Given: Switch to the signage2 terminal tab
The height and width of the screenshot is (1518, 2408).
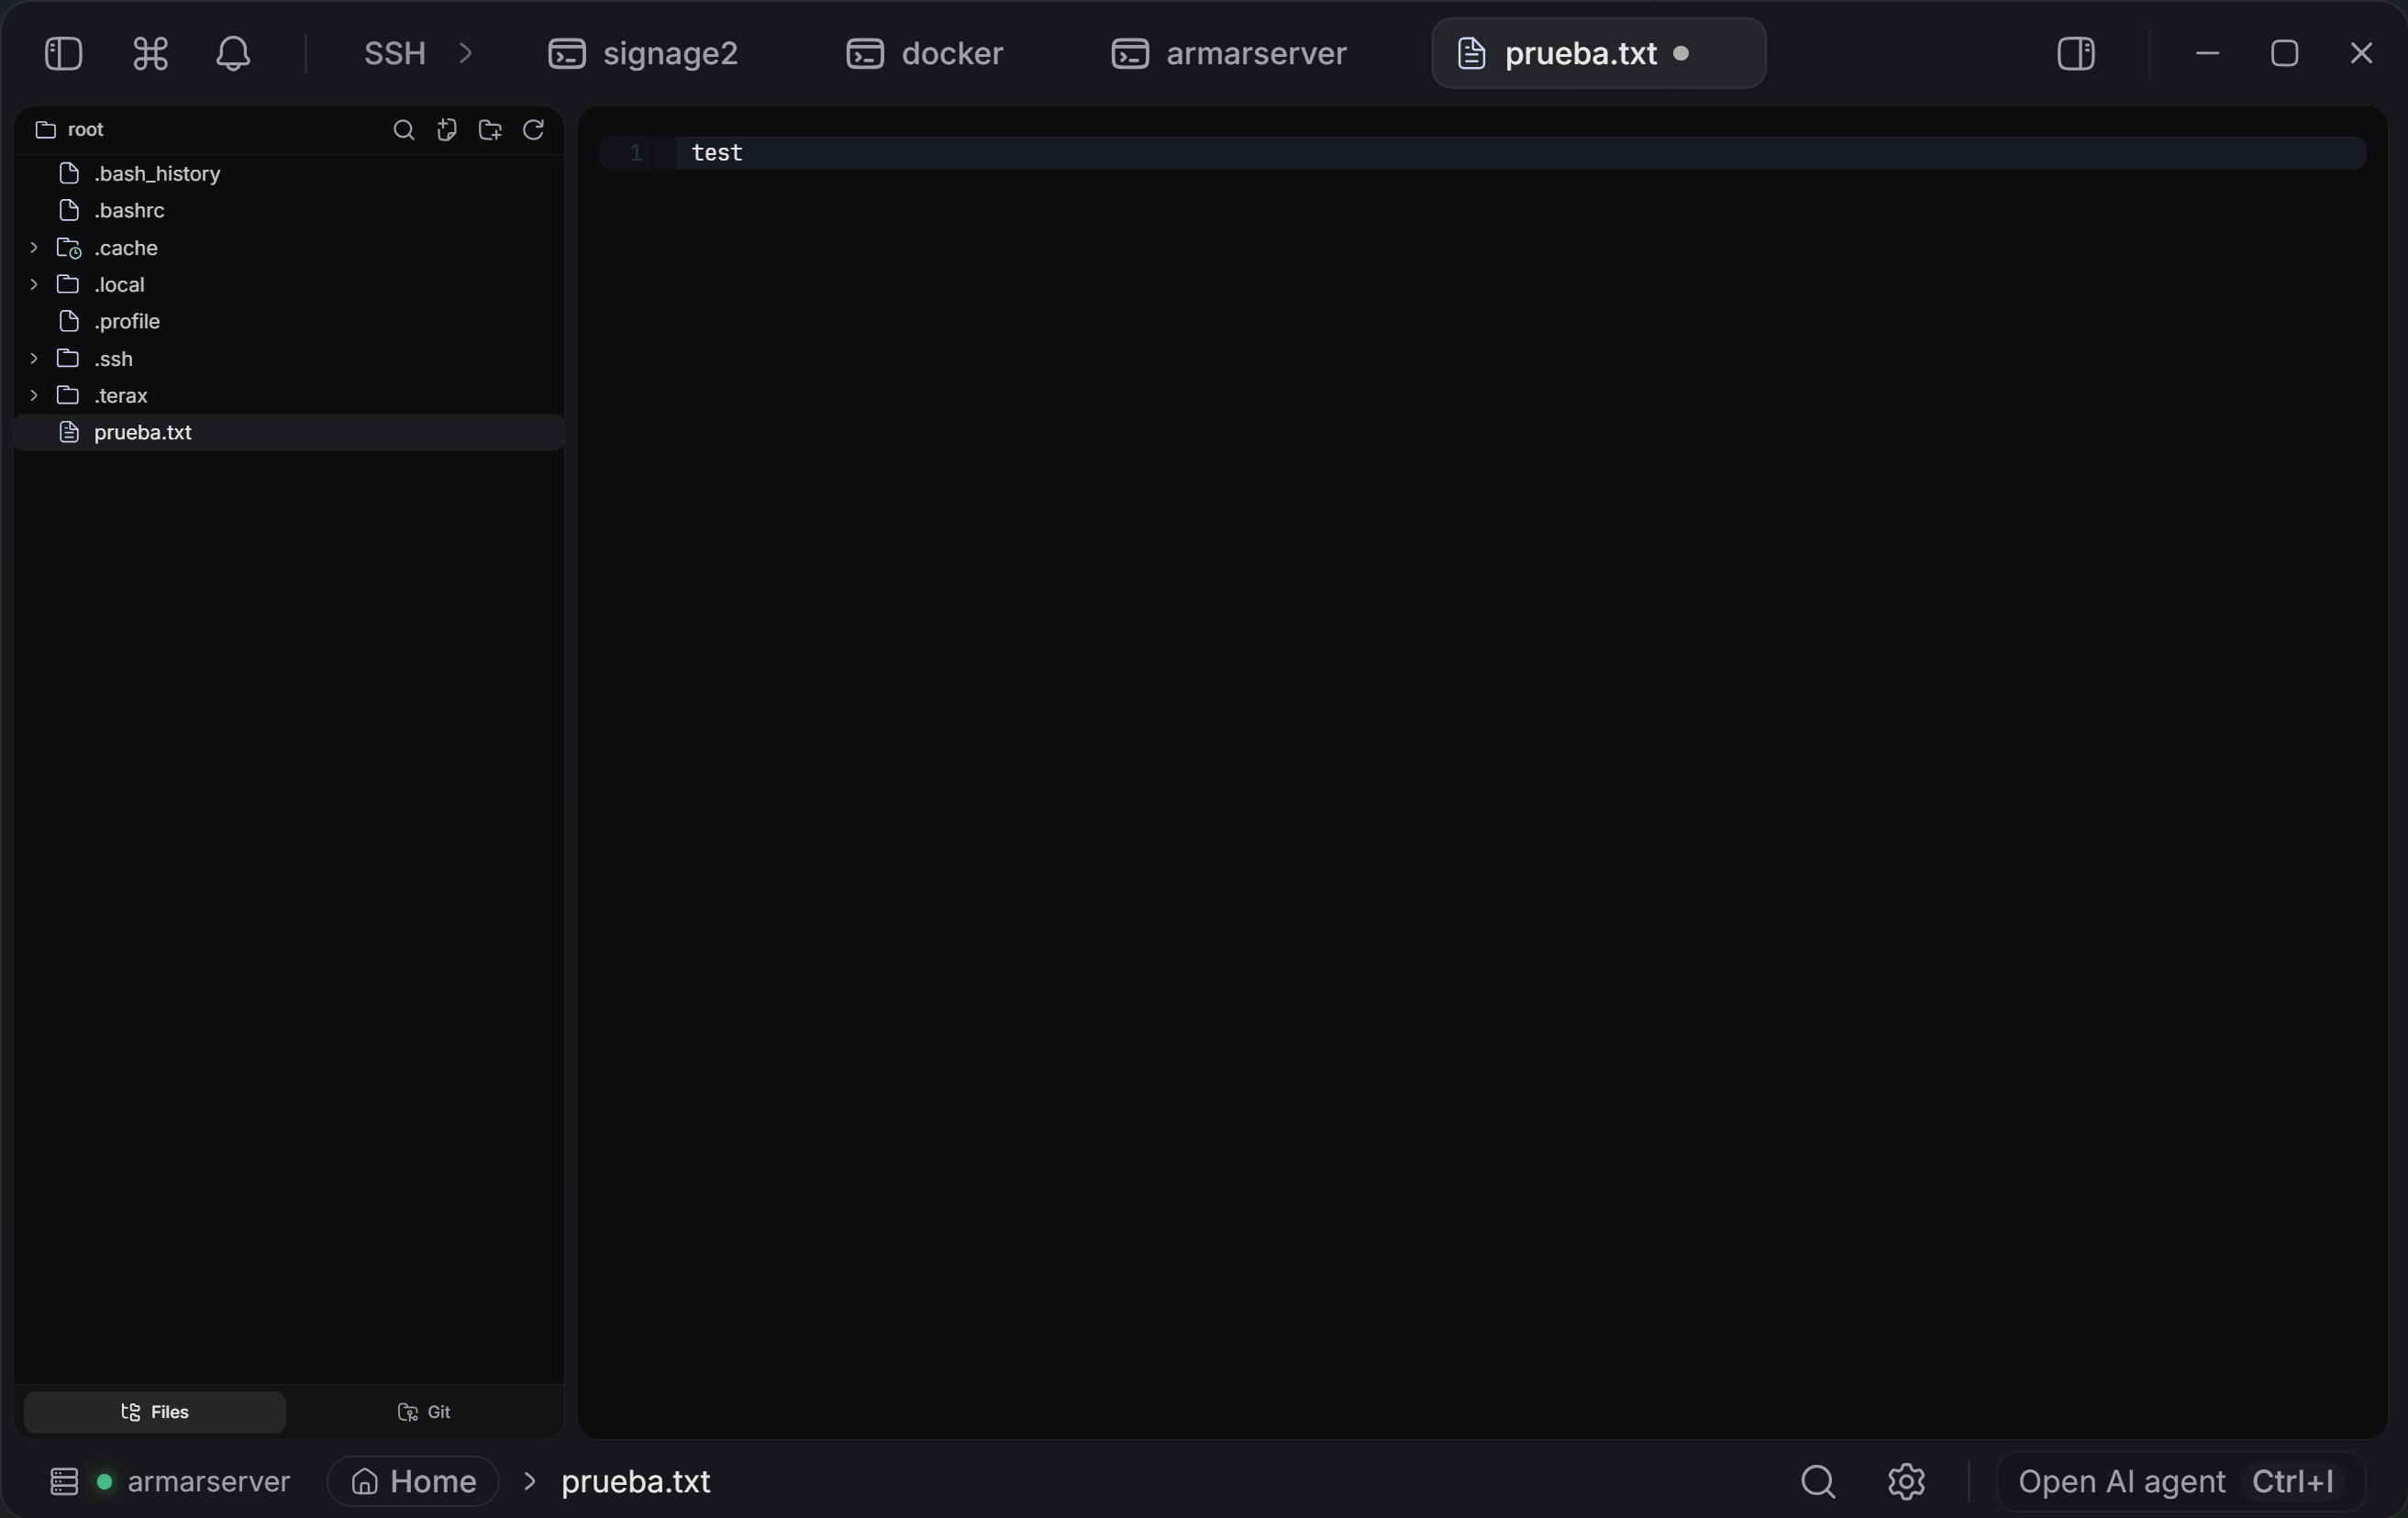Looking at the screenshot, I should pos(643,53).
